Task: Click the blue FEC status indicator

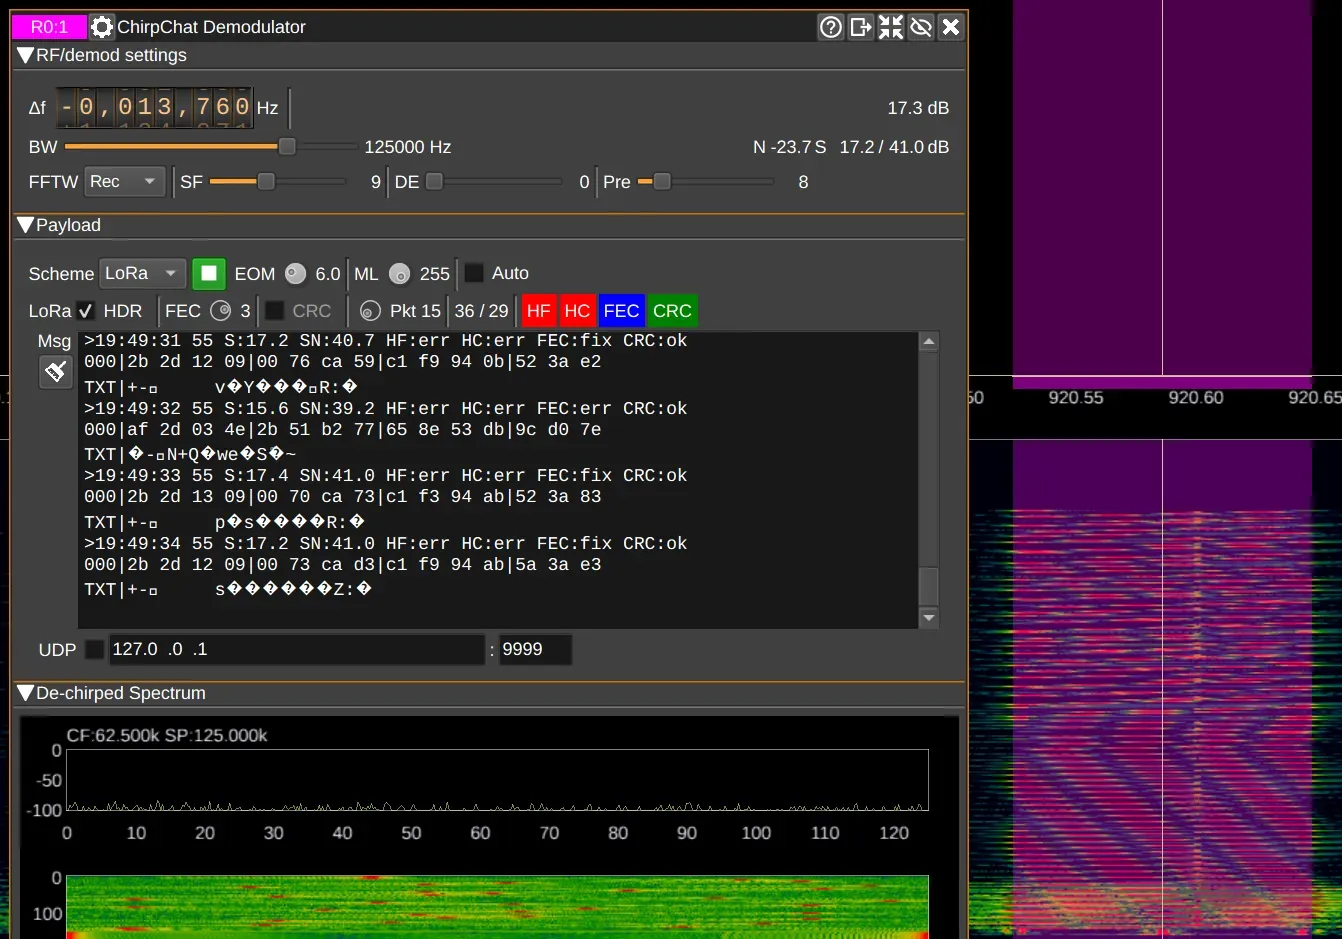Action: pos(621,311)
